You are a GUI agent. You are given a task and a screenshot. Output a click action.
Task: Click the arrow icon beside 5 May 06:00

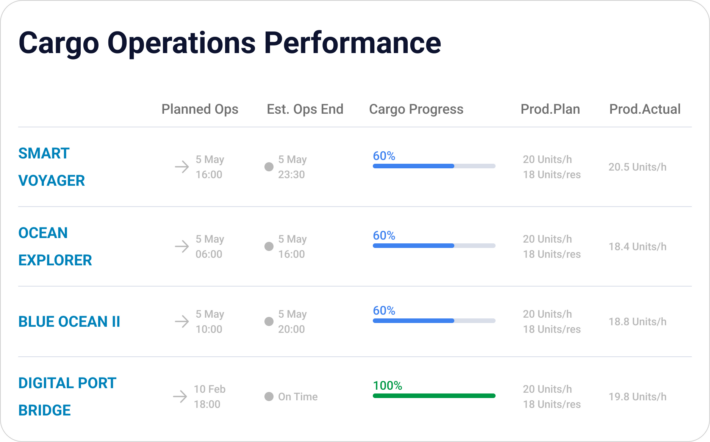point(182,246)
